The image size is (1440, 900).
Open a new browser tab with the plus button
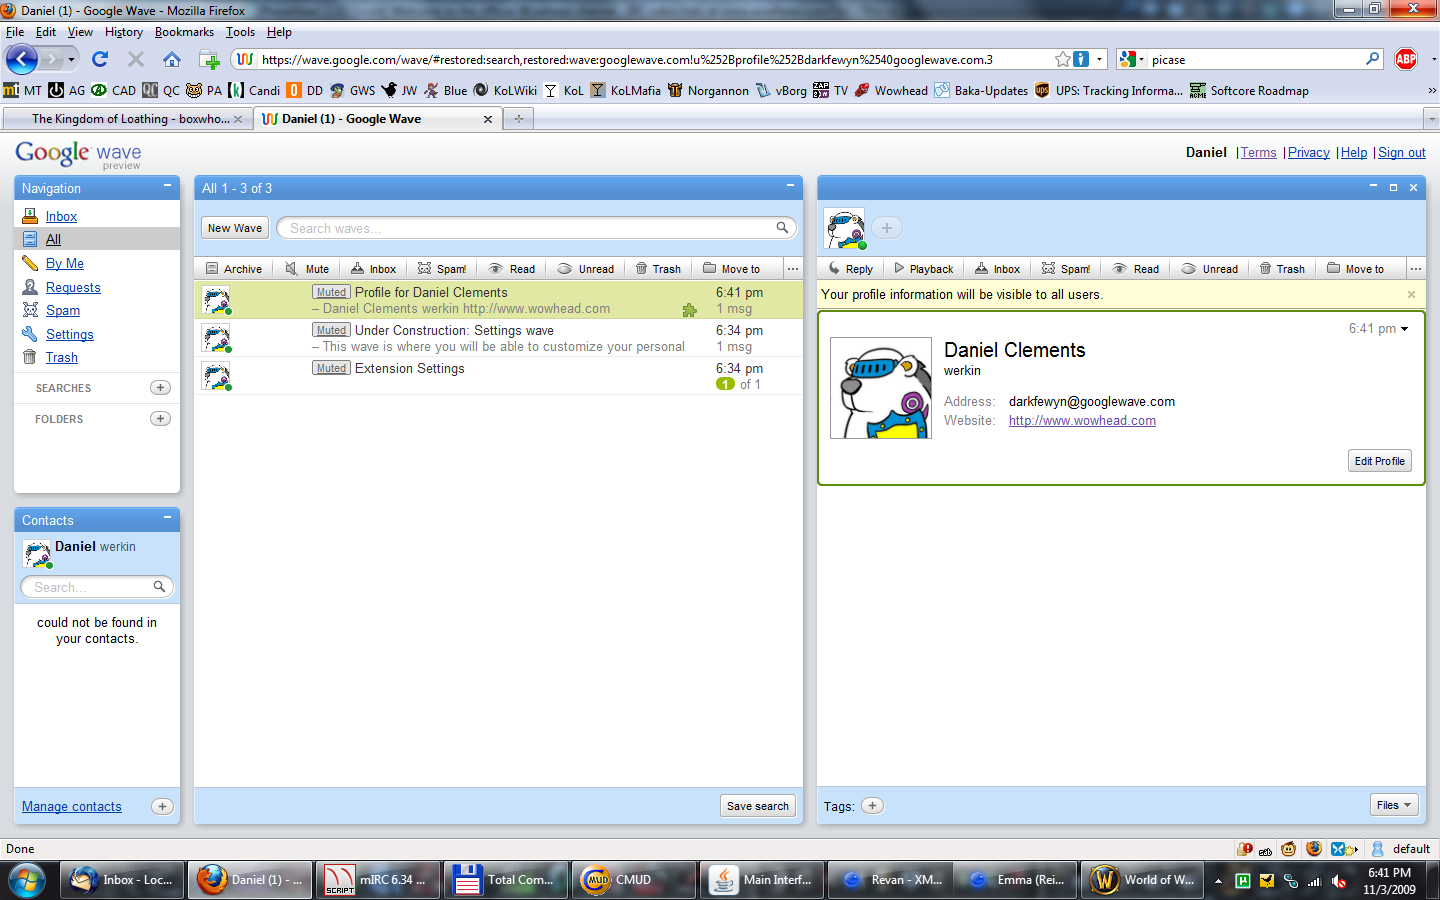pos(518,119)
